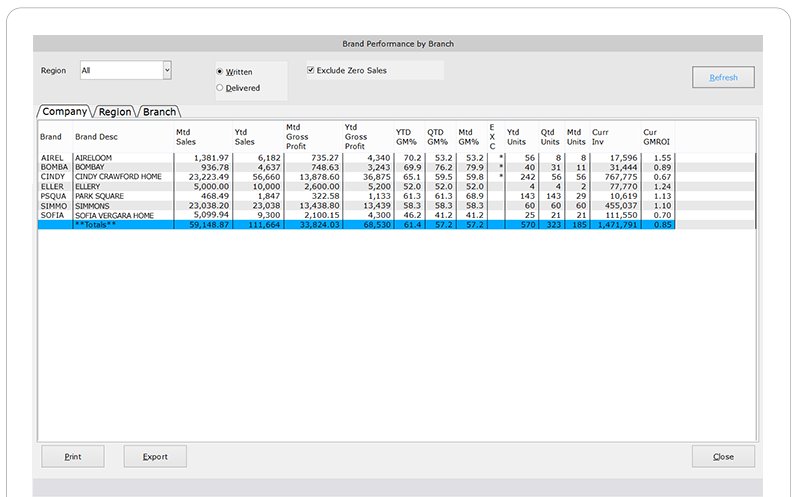Screen dimensions: 800x497
Task: Click Ytd Gross Profit value 13,439
Action: tap(377, 206)
